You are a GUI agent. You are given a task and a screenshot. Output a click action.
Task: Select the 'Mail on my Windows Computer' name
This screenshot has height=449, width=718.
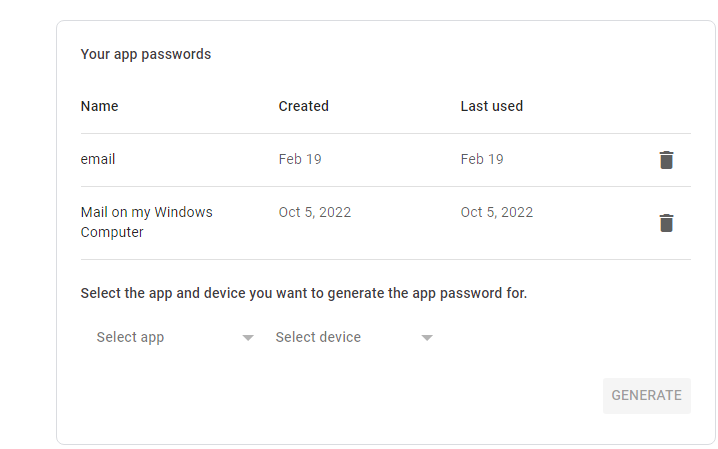[x=146, y=222]
